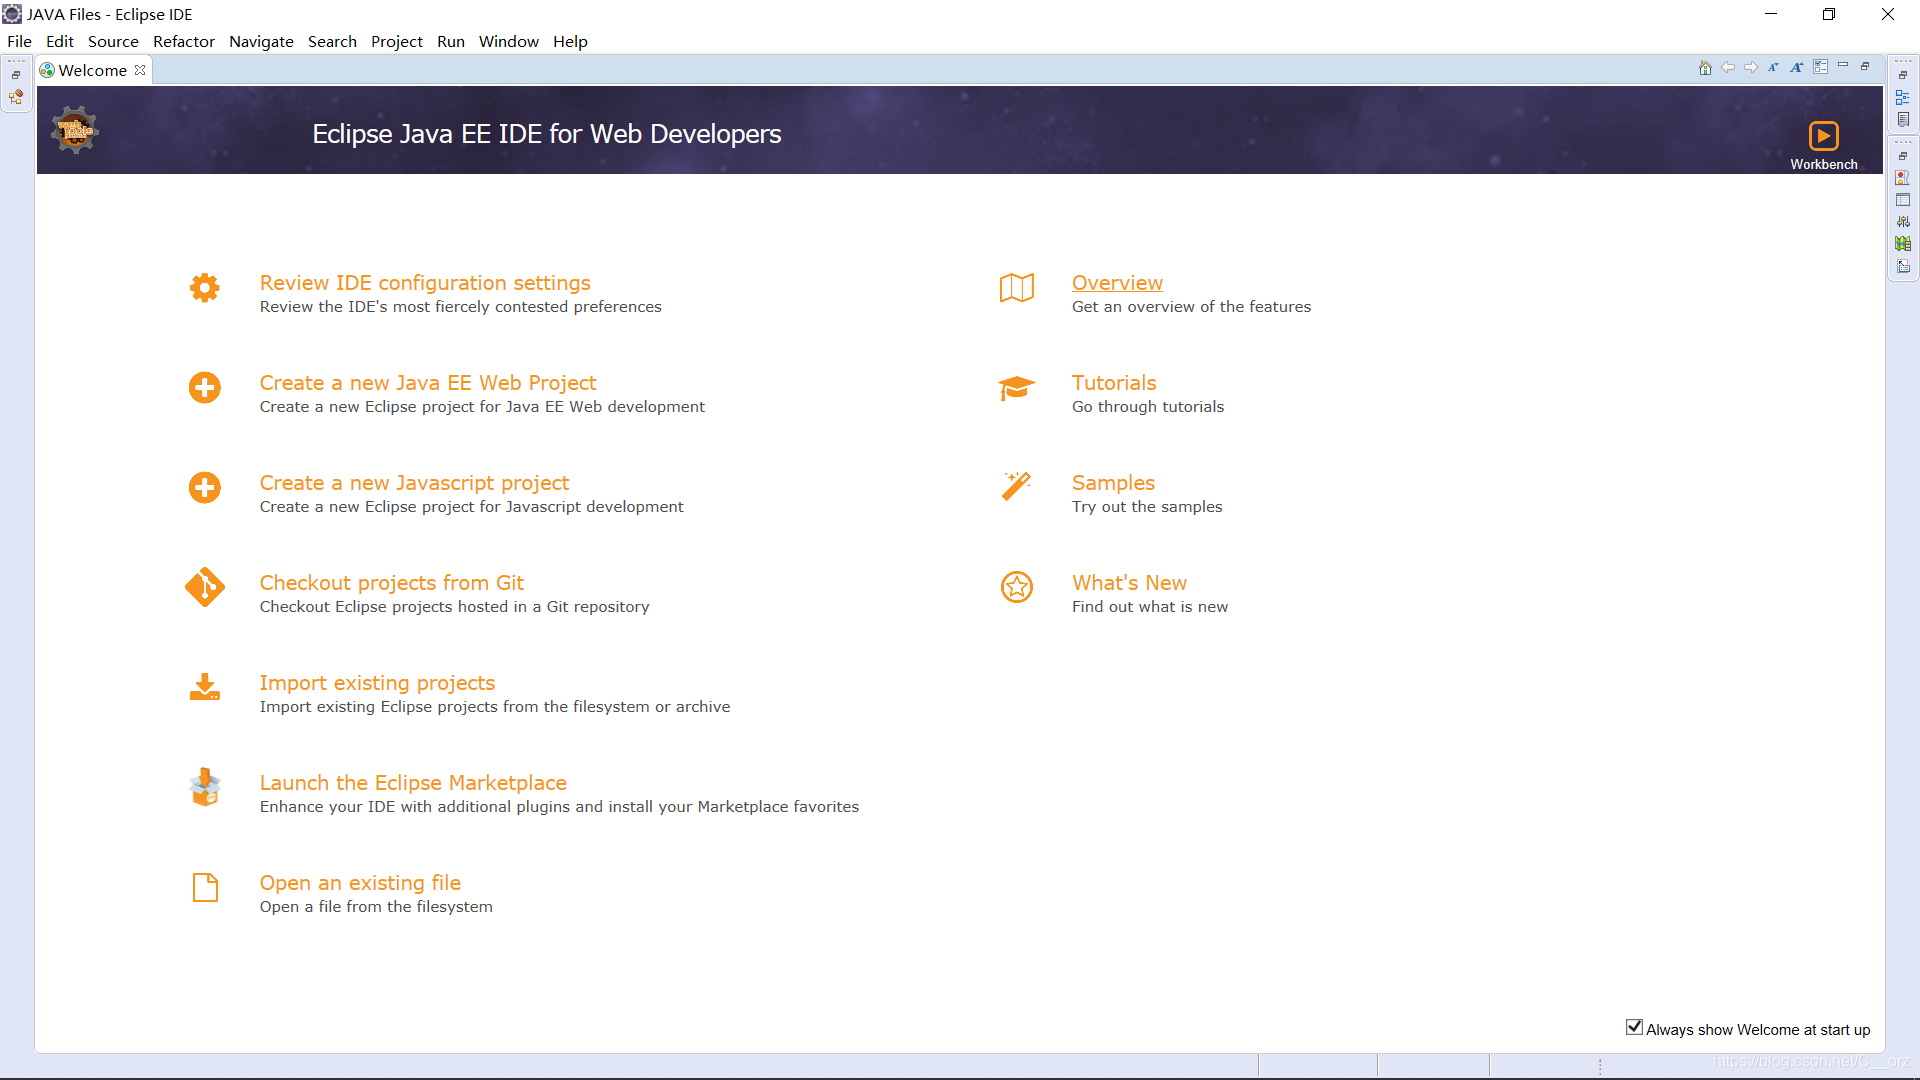
Task: Click the Home icon in Welcome toolbar
Action: (x=1705, y=68)
